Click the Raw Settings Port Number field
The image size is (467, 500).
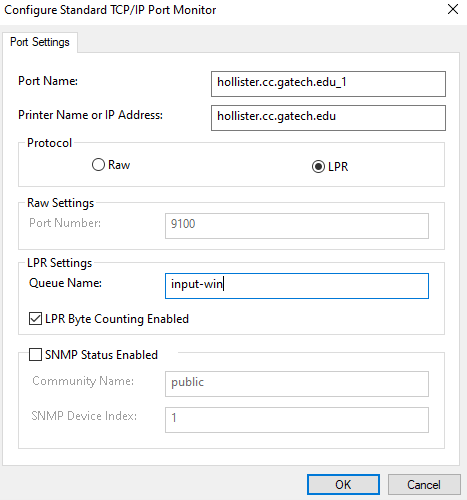click(x=297, y=226)
